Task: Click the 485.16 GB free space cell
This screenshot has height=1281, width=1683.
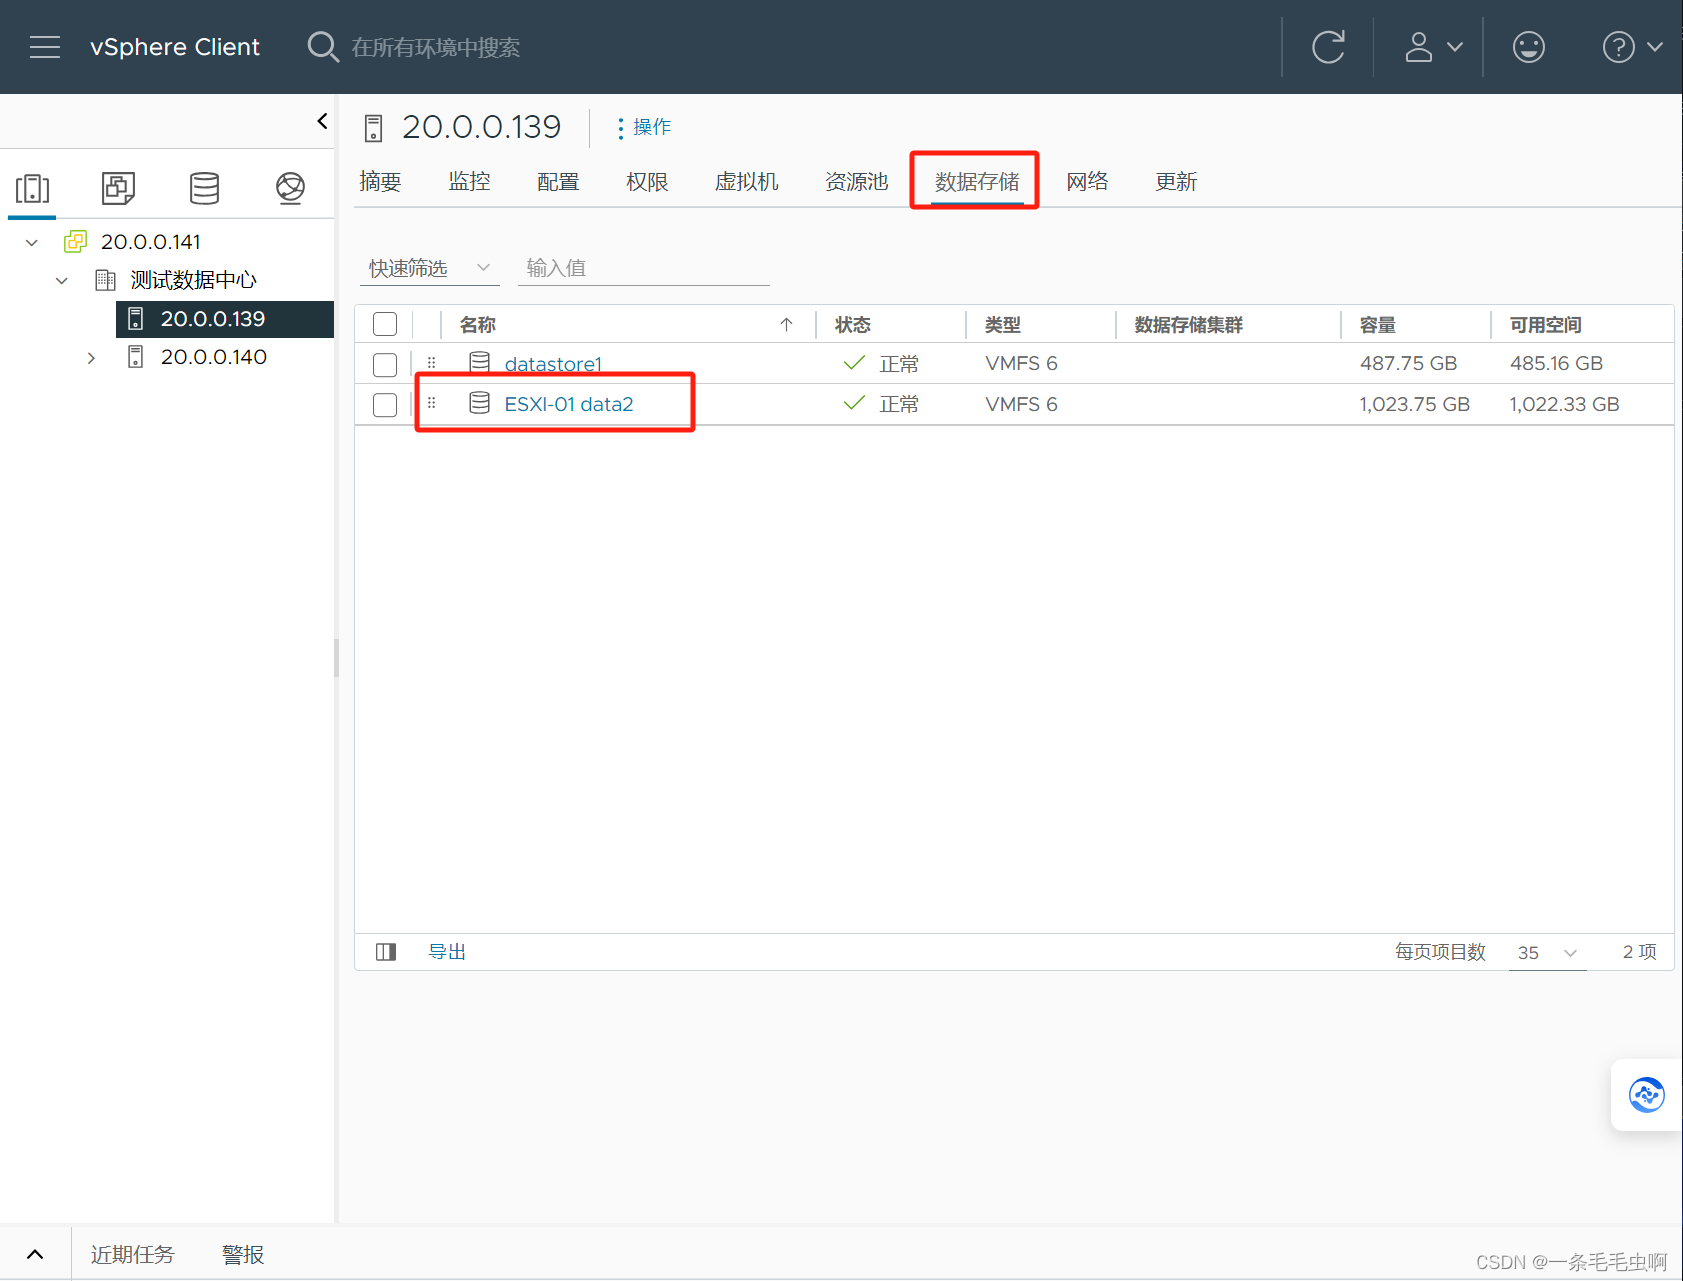Action: pyautogui.click(x=1557, y=363)
